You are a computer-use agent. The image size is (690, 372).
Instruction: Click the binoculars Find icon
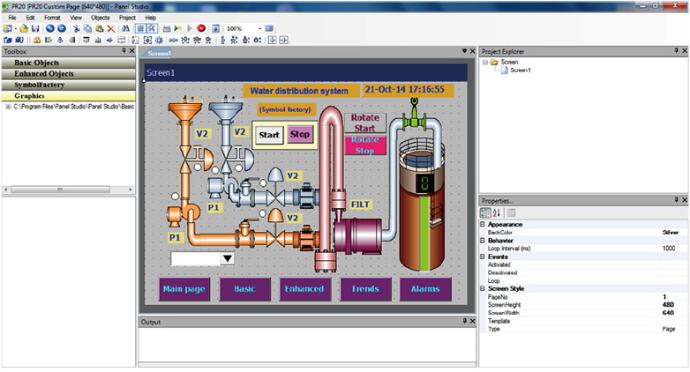tap(125, 28)
